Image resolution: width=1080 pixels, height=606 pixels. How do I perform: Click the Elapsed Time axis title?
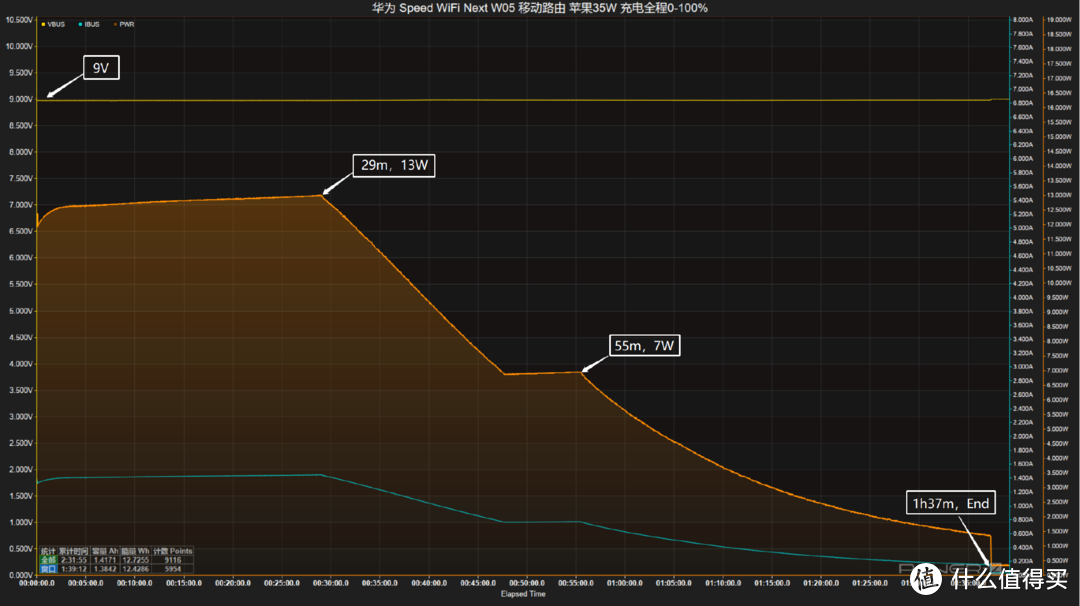(523, 594)
